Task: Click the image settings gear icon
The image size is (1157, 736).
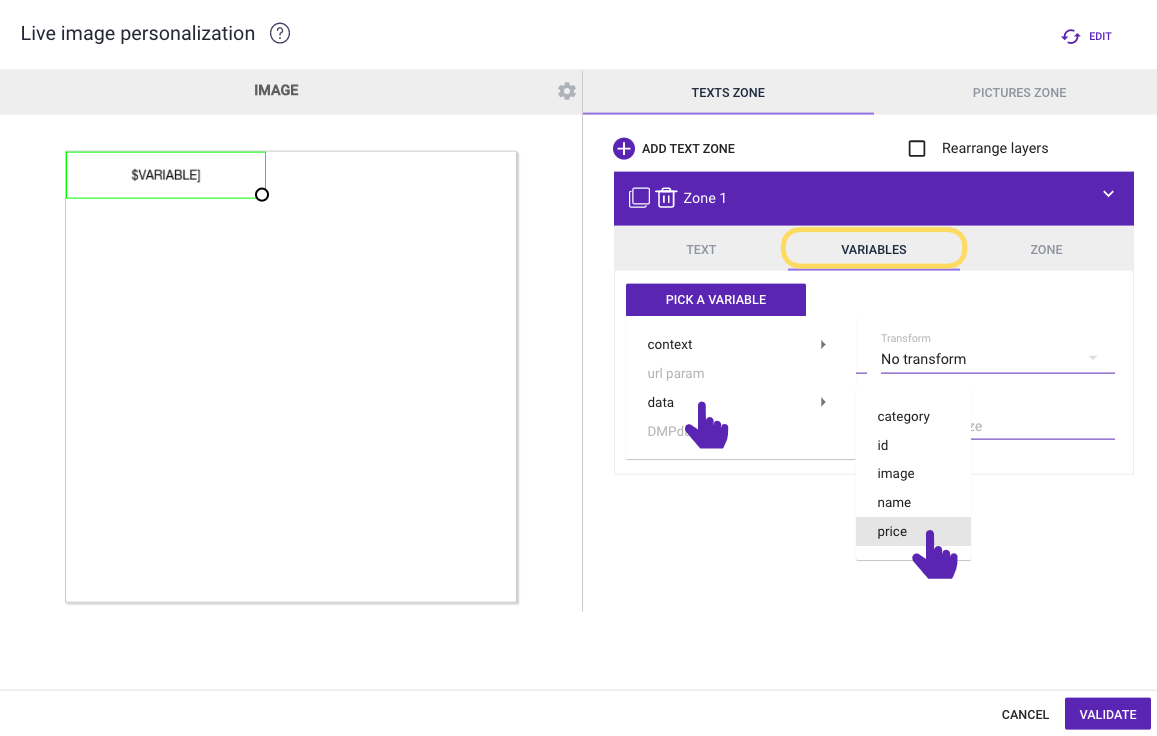Action: coord(567,91)
